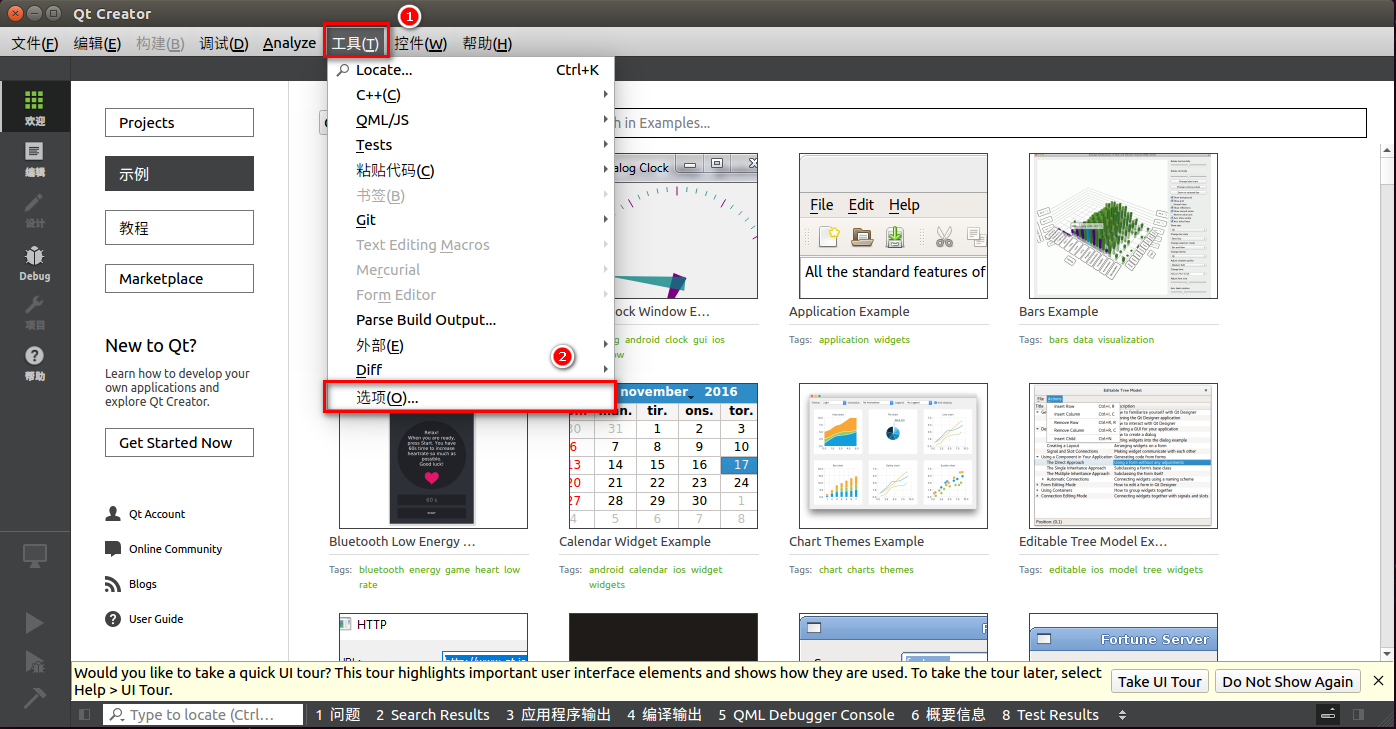This screenshot has height=729, width=1396.
Task: Open Application Example thumbnail
Action: point(893,226)
